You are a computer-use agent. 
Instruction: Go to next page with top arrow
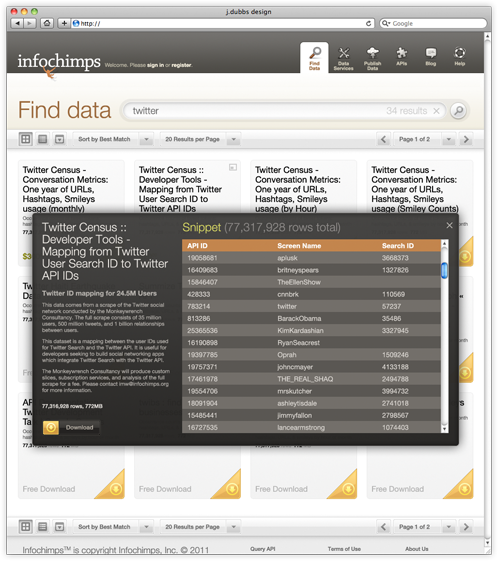click(x=466, y=139)
